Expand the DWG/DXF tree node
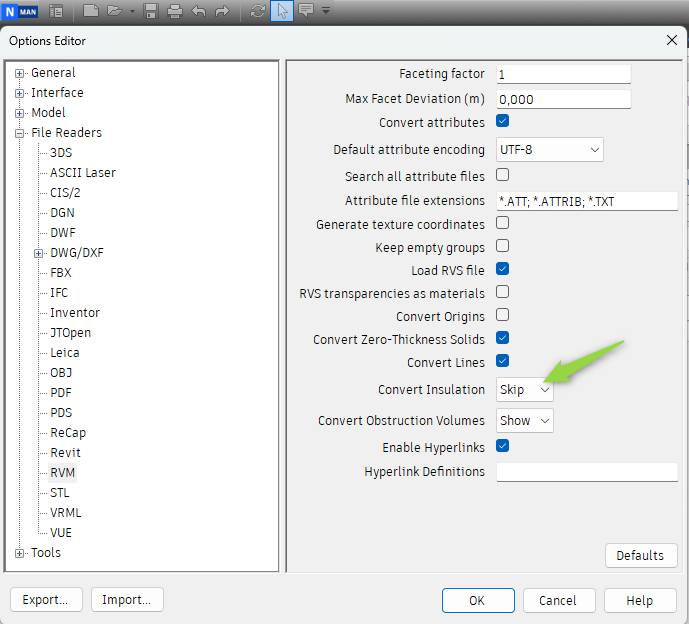 point(39,253)
